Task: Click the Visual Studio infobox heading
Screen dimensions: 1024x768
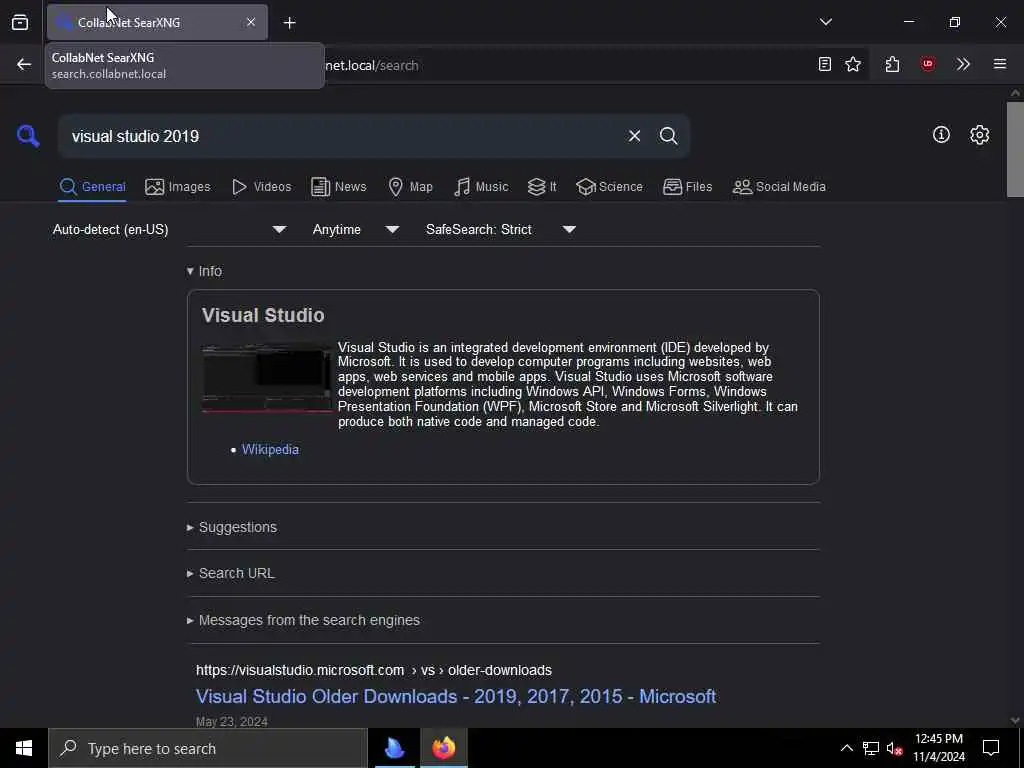Action: [x=263, y=315]
